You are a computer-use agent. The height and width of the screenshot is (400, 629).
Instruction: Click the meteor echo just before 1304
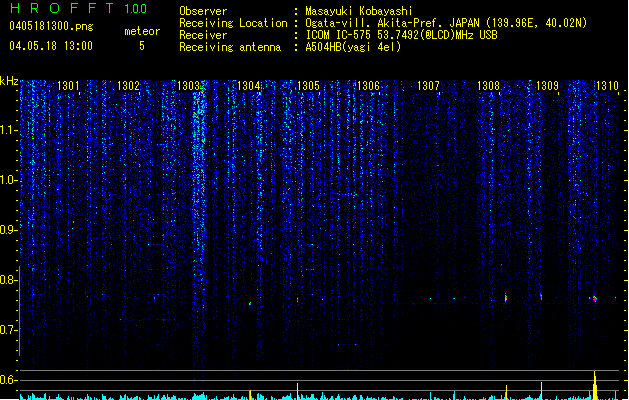[x=250, y=304]
